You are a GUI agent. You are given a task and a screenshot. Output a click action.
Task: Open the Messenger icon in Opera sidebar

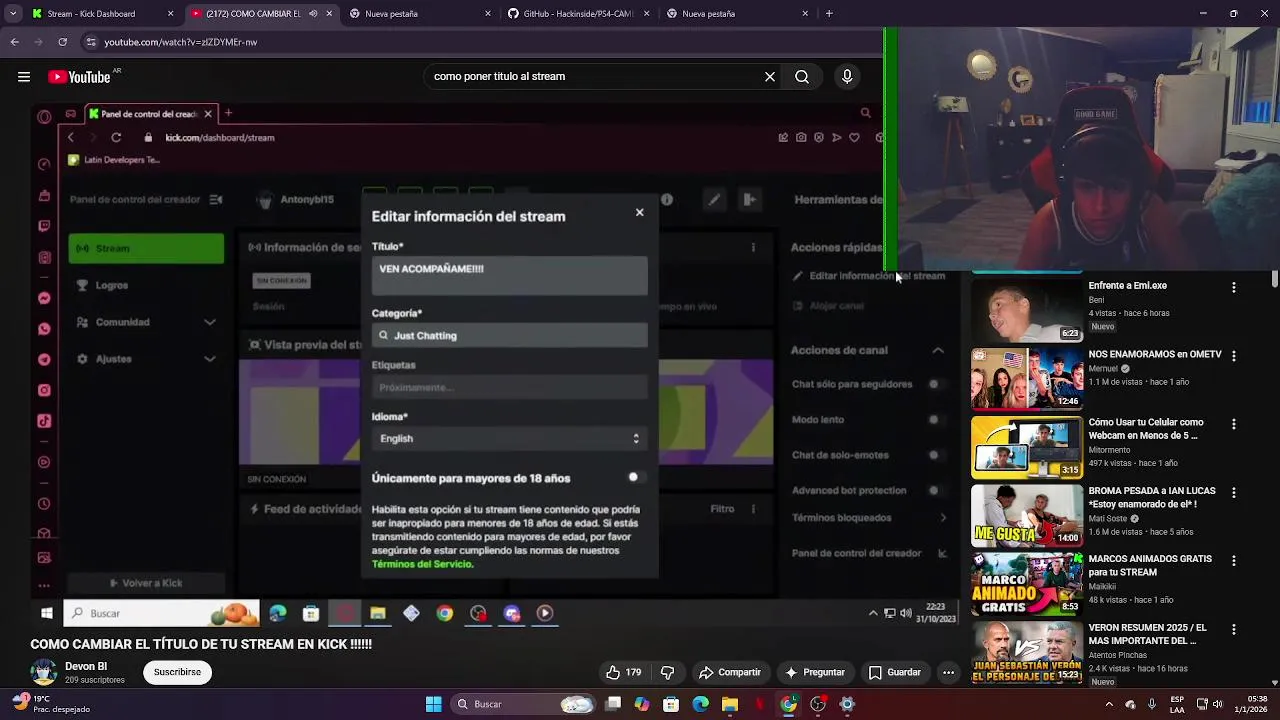pyautogui.click(x=44, y=298)
